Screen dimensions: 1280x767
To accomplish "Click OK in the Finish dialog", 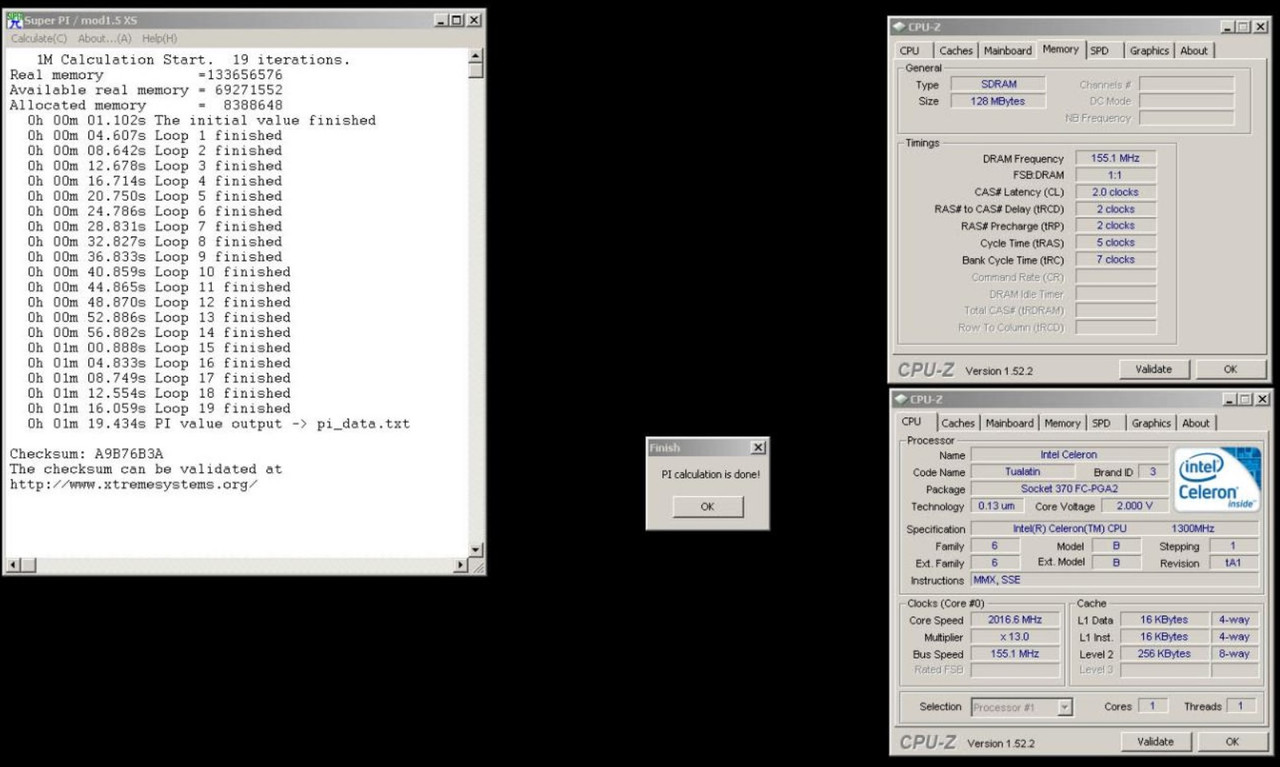I will [x=707, y=506].
